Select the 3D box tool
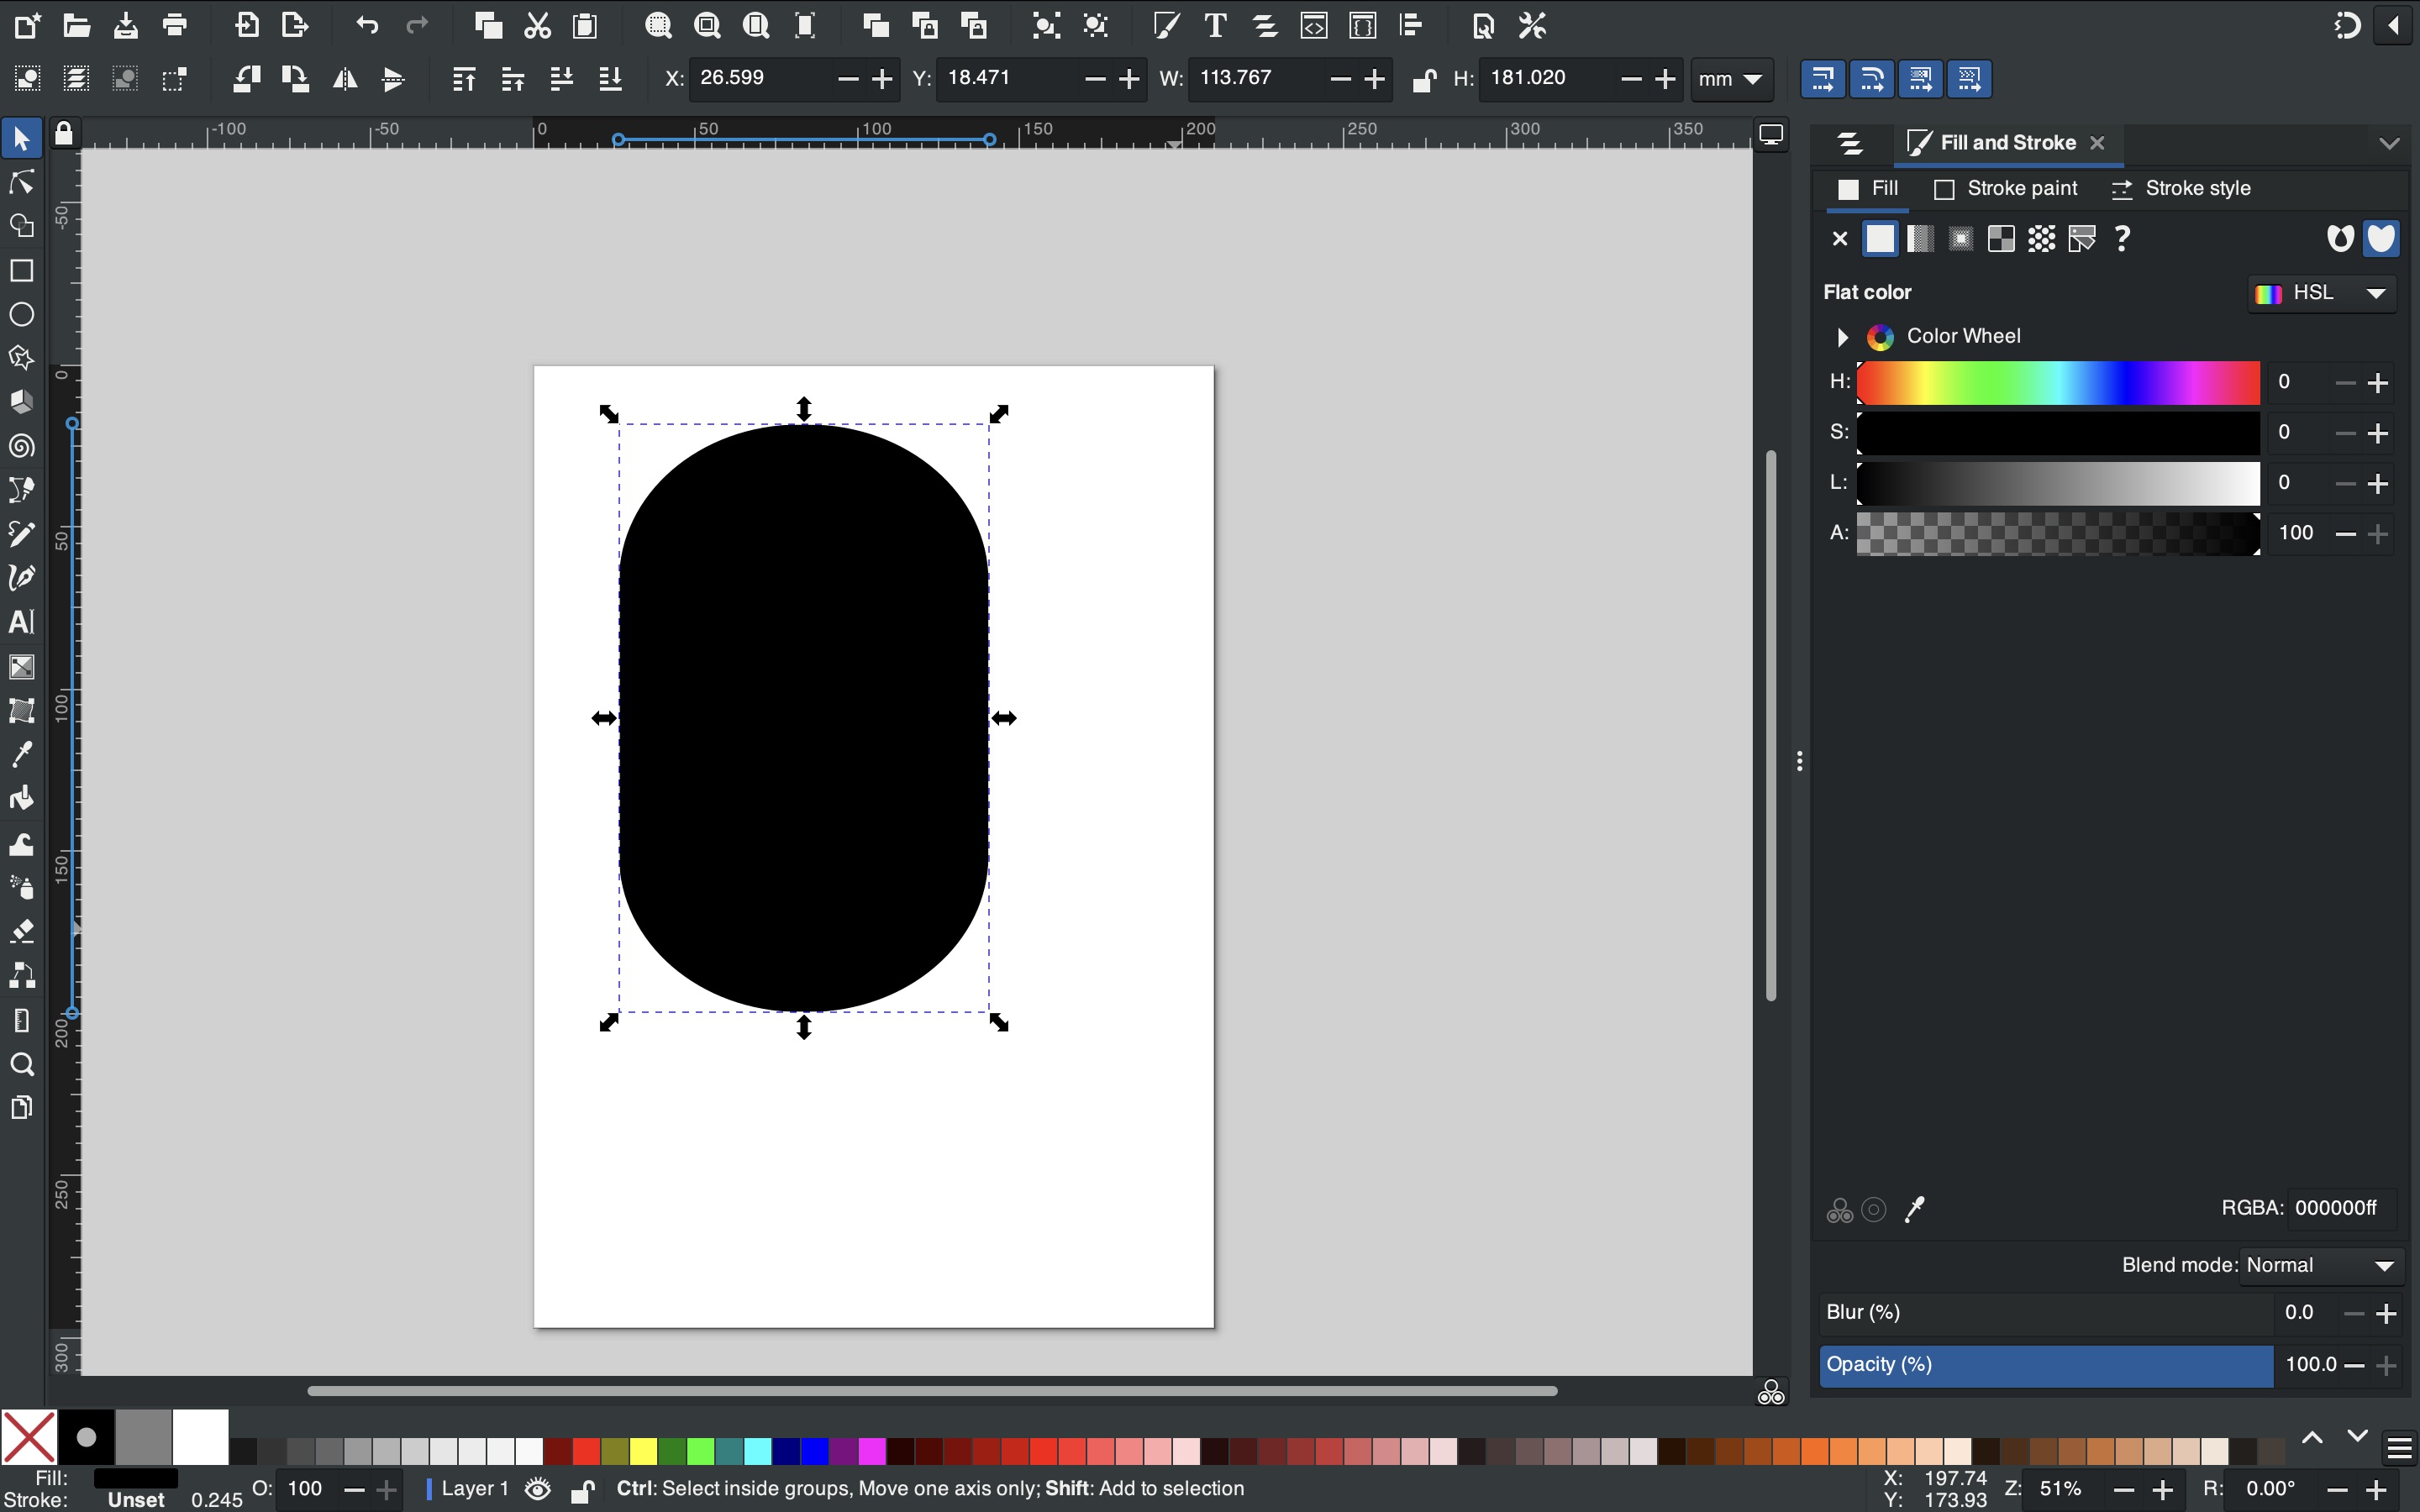This screenshot has width=2420, height=1512. coord(22,402)
